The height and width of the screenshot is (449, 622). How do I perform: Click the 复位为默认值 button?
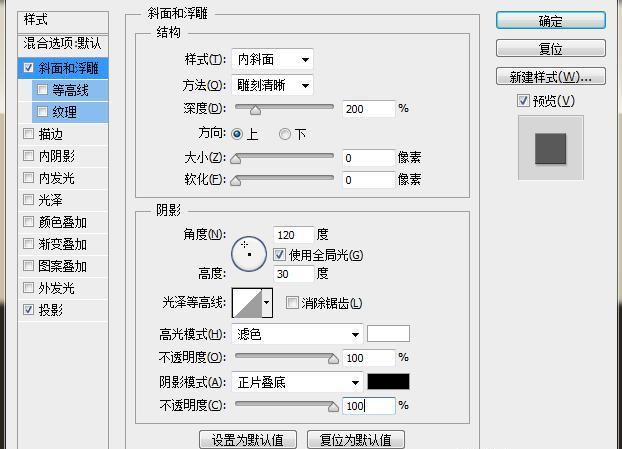pos(356,439)
